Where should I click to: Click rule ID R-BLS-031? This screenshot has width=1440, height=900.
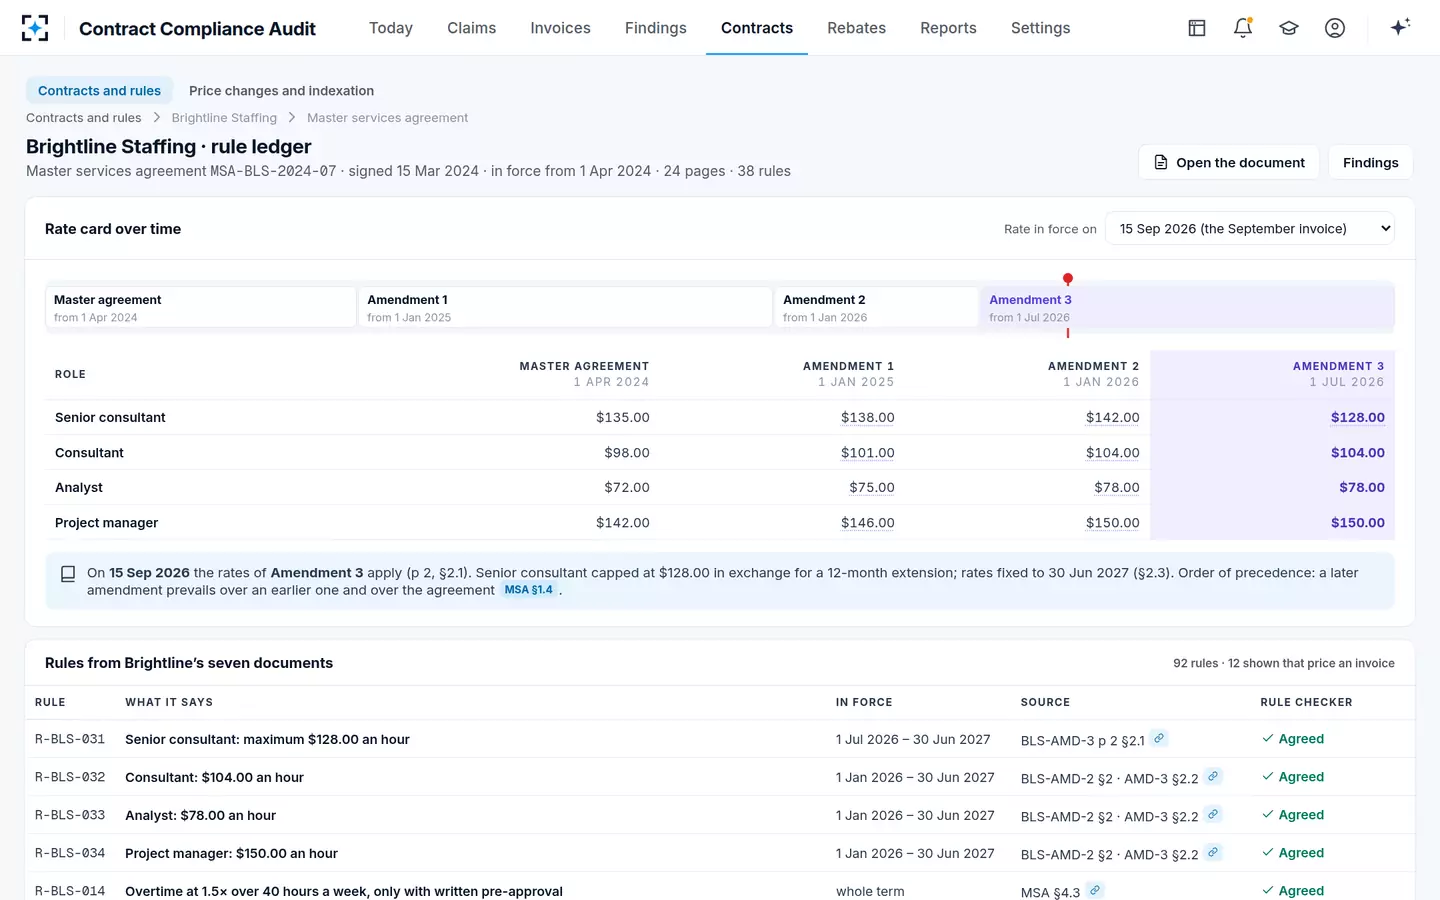(x=70, y=739)
